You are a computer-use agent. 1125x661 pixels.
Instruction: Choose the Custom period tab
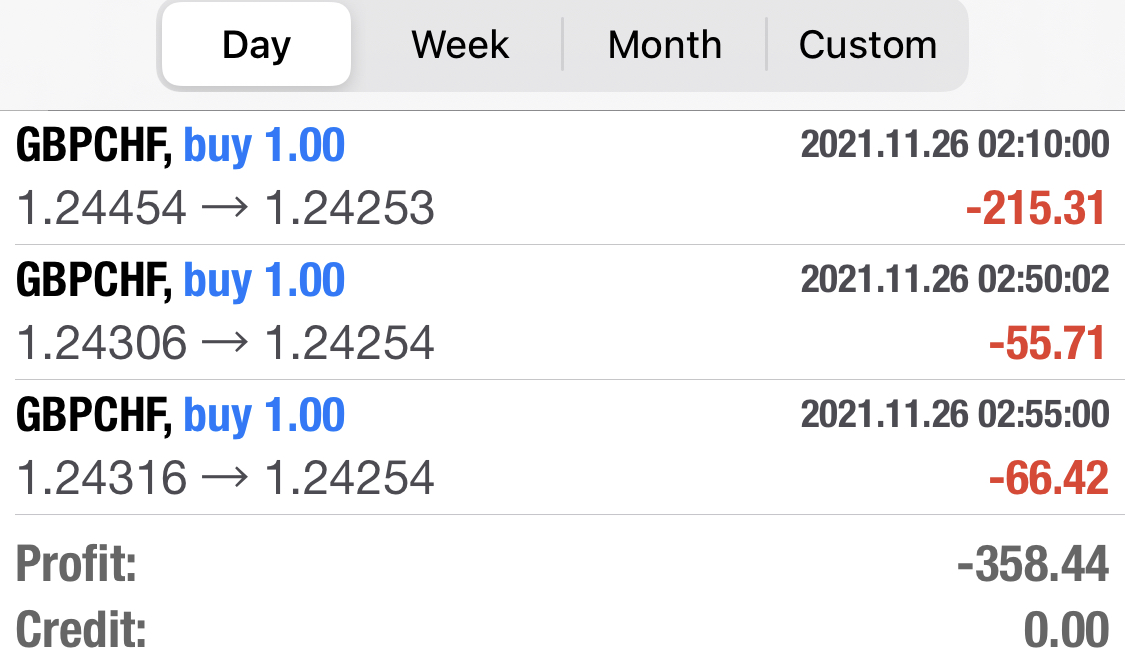point(867,45)
